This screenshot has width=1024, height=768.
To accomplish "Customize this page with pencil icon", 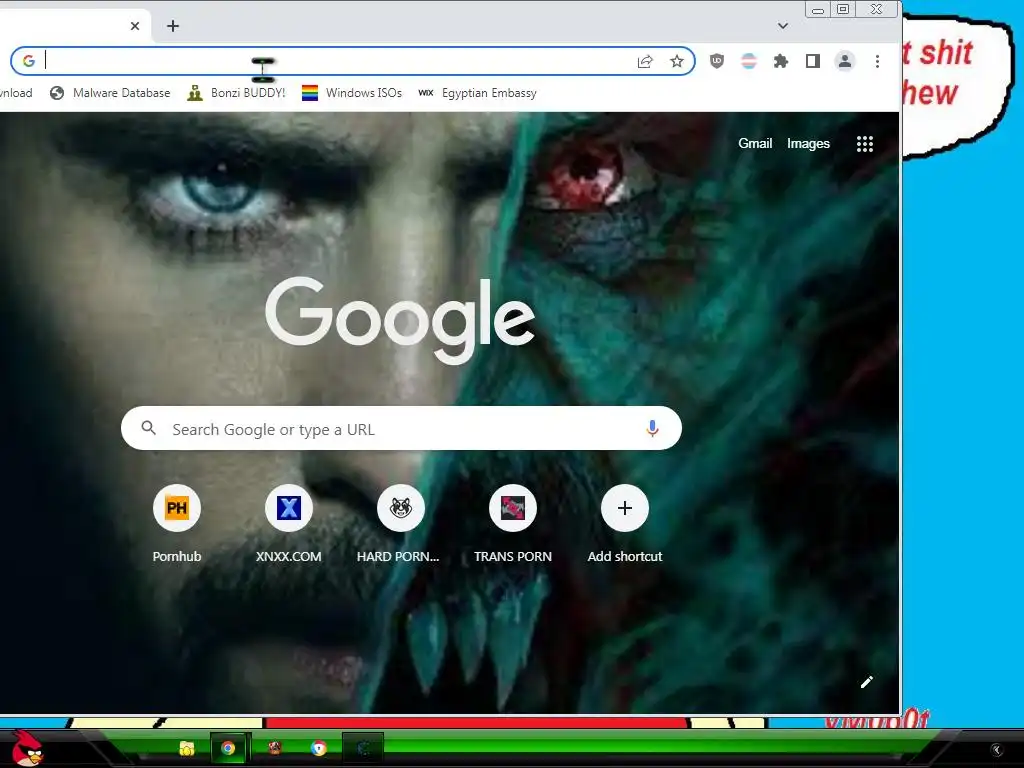I will tap(867, 682).
